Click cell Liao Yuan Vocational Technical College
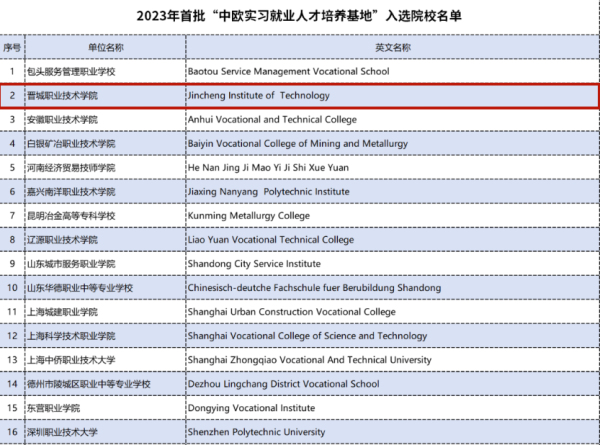 [x=393, y=240]
